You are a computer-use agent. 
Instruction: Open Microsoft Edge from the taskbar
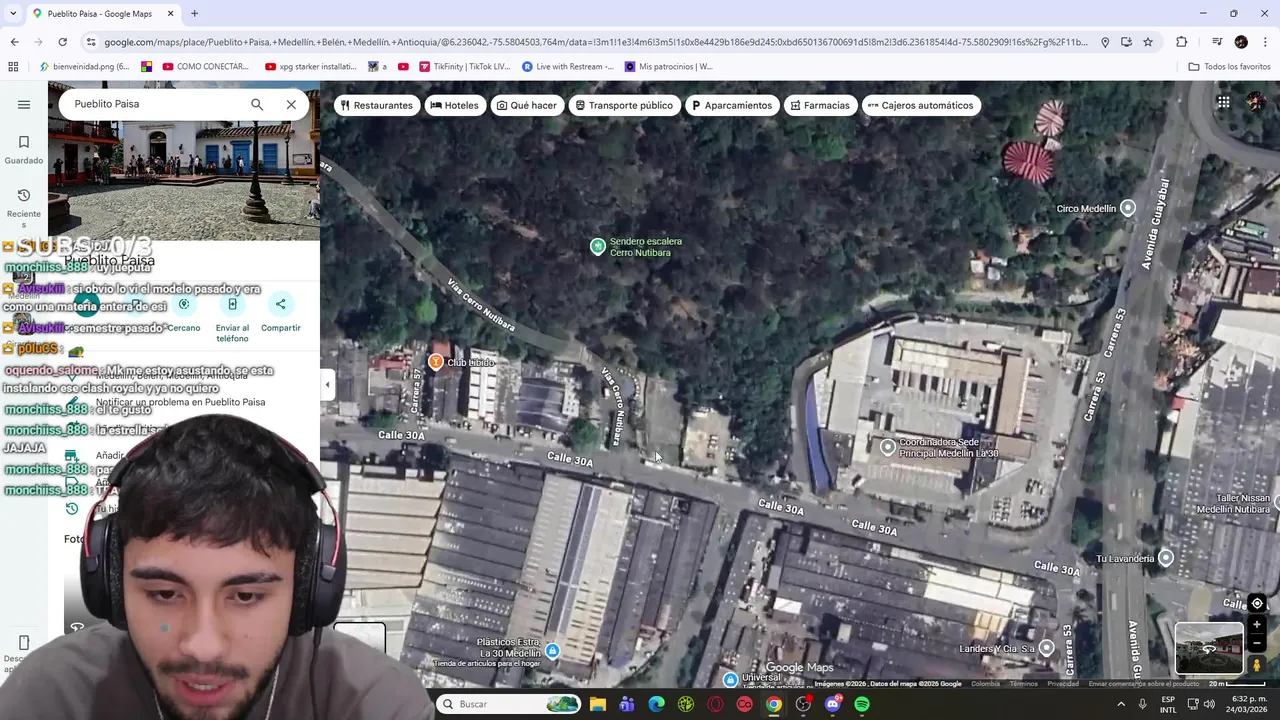coord(656,704)
